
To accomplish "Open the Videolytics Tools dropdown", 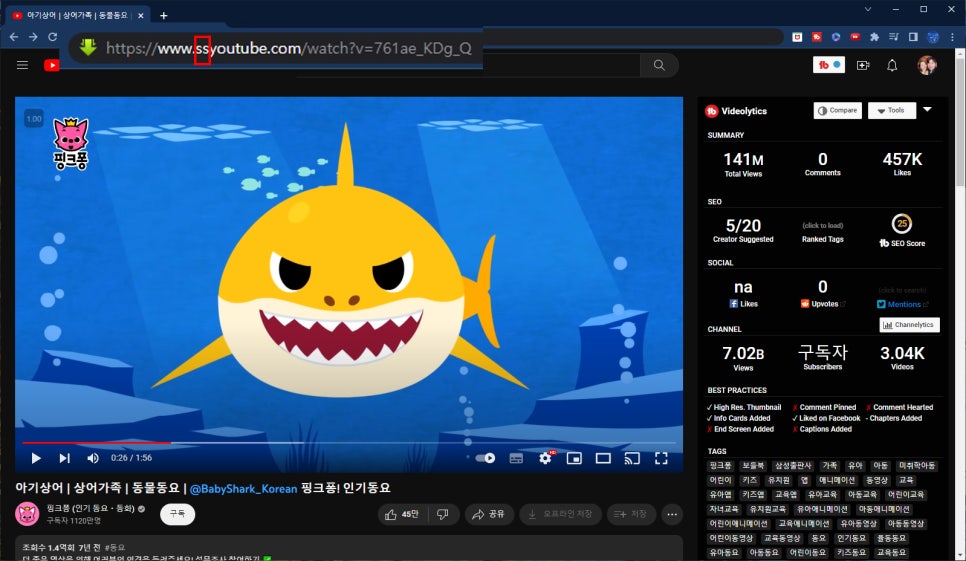I will [x=891, y=110].
